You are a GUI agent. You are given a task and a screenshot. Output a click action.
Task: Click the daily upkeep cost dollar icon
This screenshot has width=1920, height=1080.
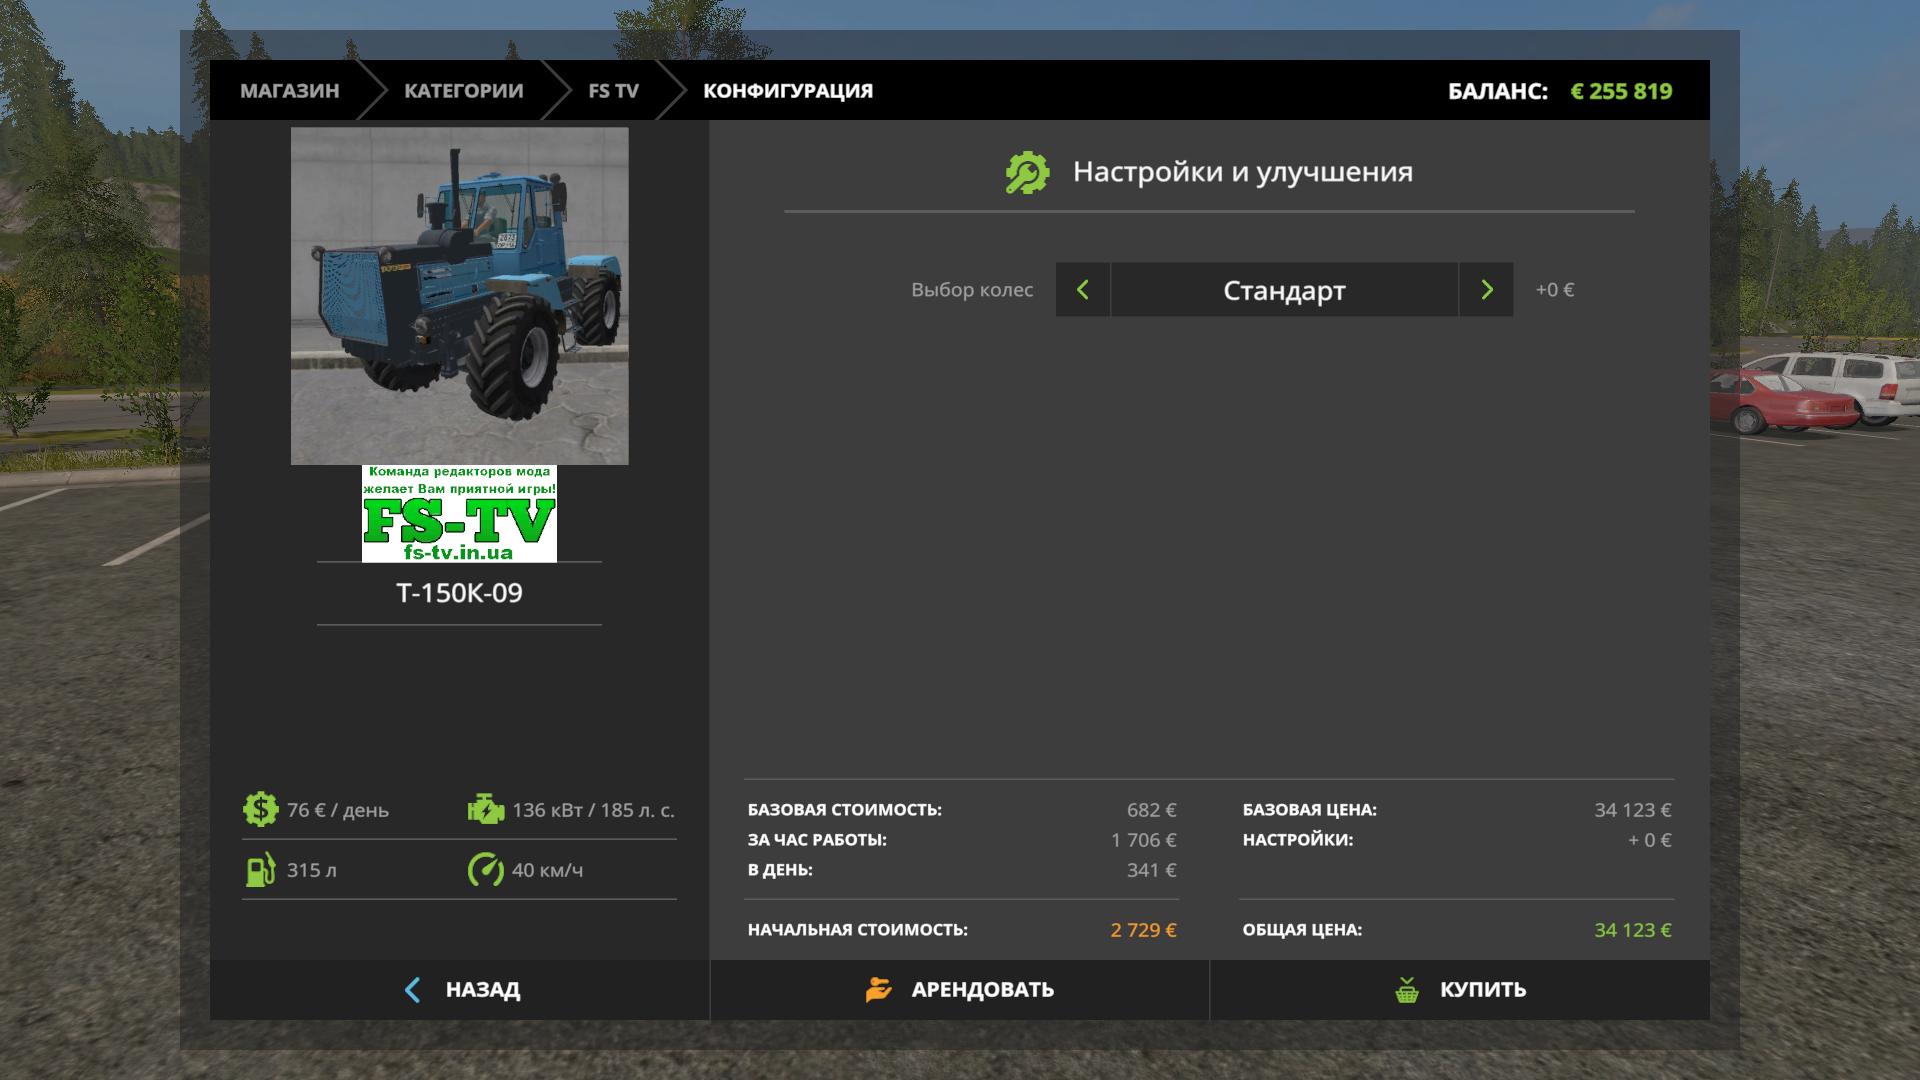tap(260, 809)
